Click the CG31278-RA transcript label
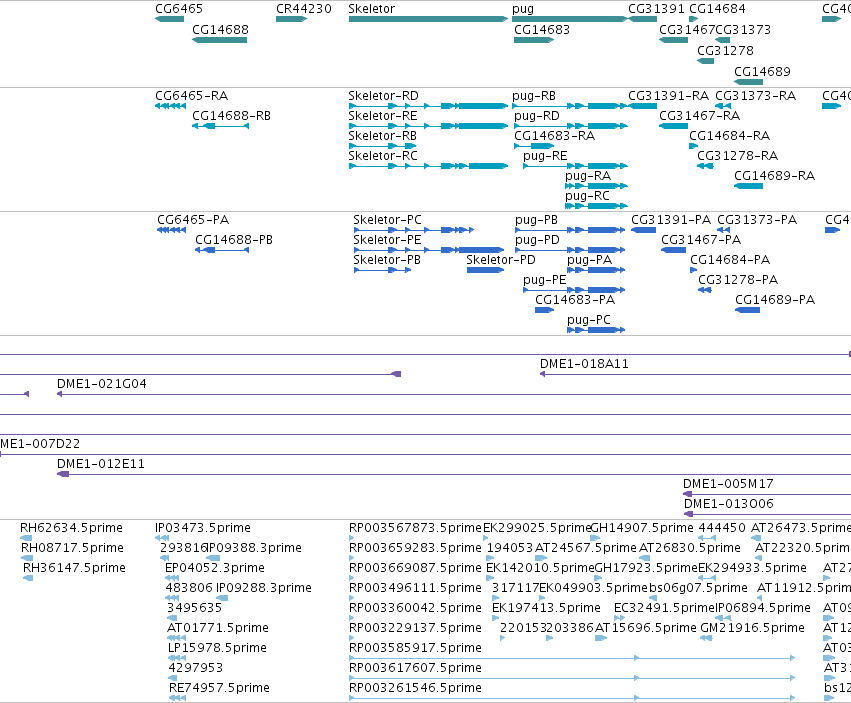The width and height of the screenshot is (851, 703). (x=738, y=155)
